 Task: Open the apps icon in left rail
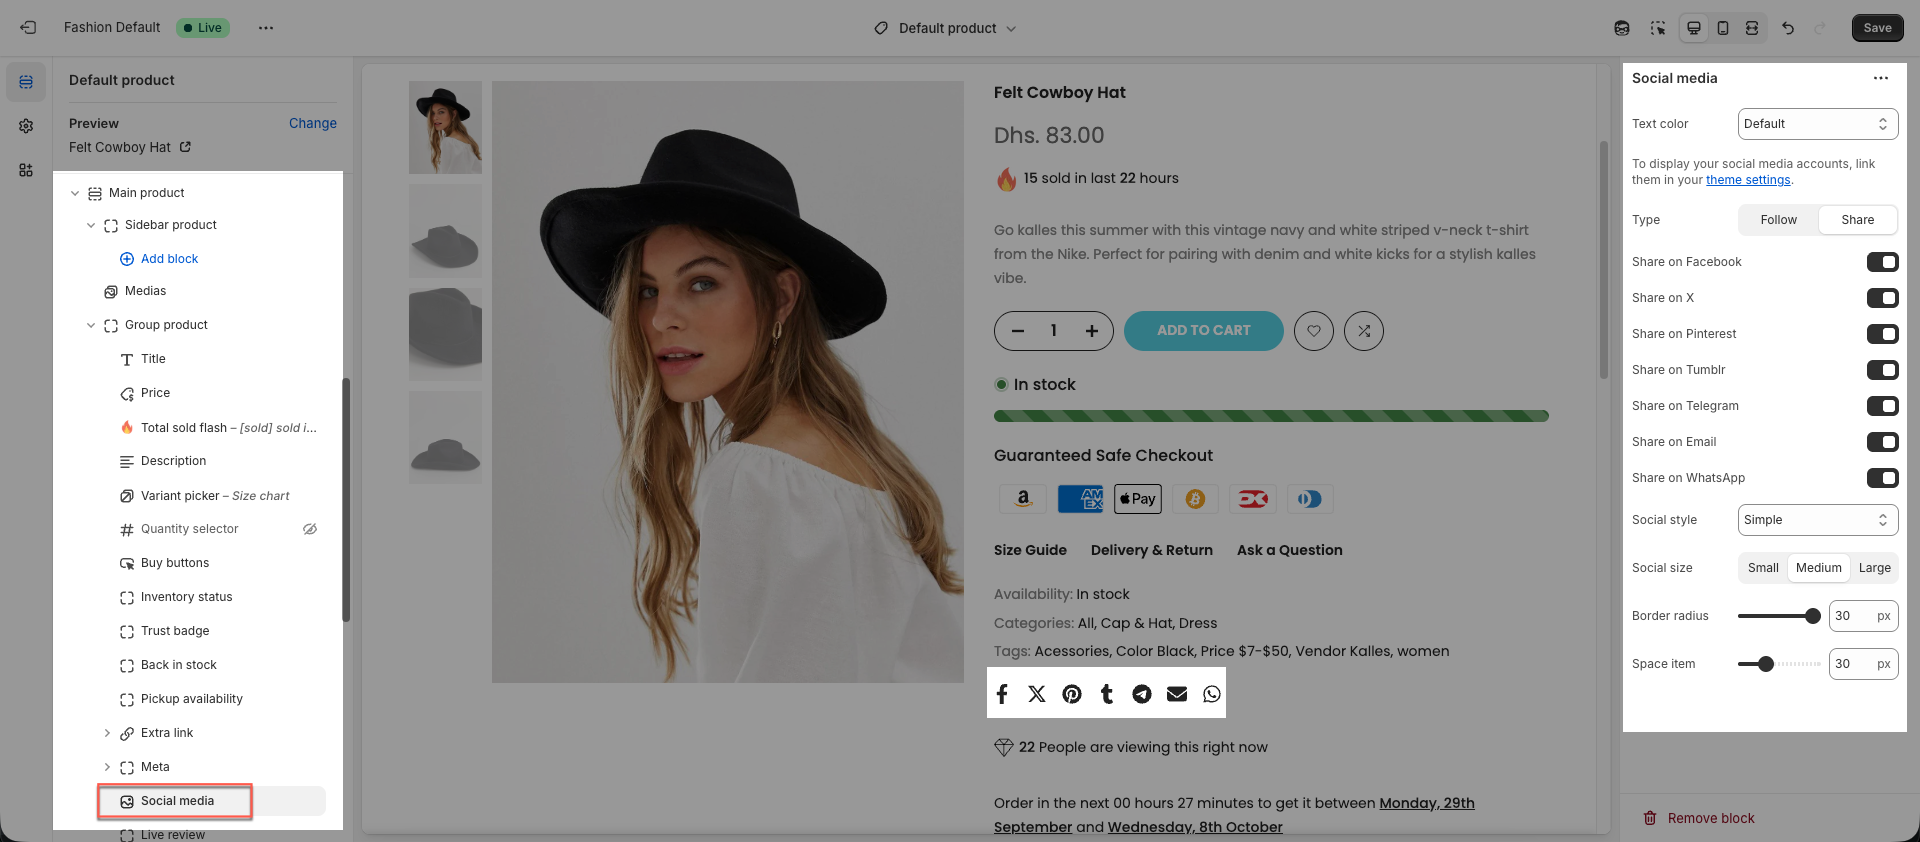[26, 170]
